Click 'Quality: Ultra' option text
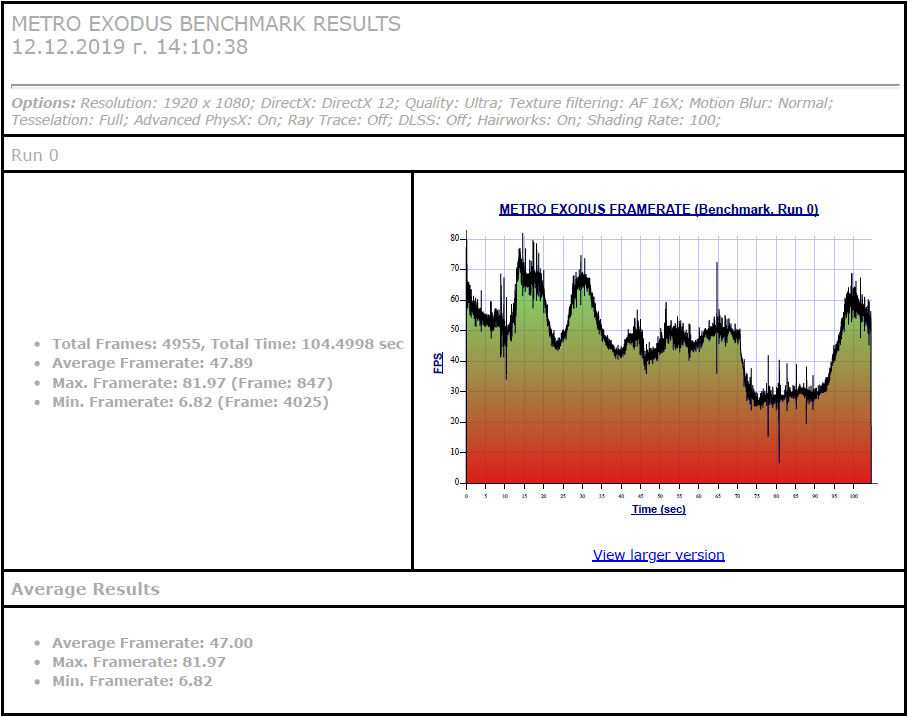The width and height of the screenshot is (908, 717). pyautogui.click(x=451, y=103)
